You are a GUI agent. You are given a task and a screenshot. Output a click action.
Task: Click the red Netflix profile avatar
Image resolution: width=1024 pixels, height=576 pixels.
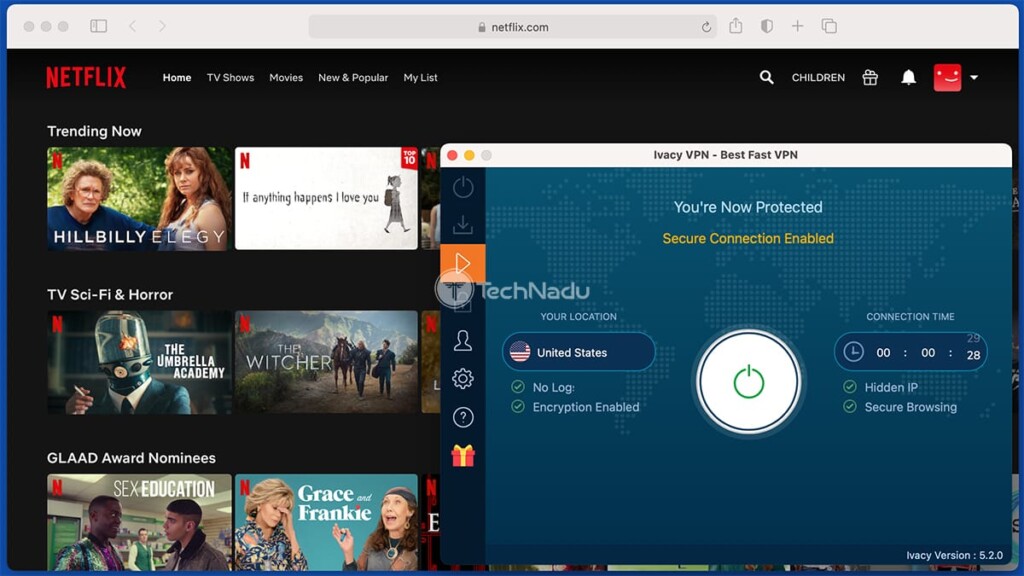tap(948, 77)
